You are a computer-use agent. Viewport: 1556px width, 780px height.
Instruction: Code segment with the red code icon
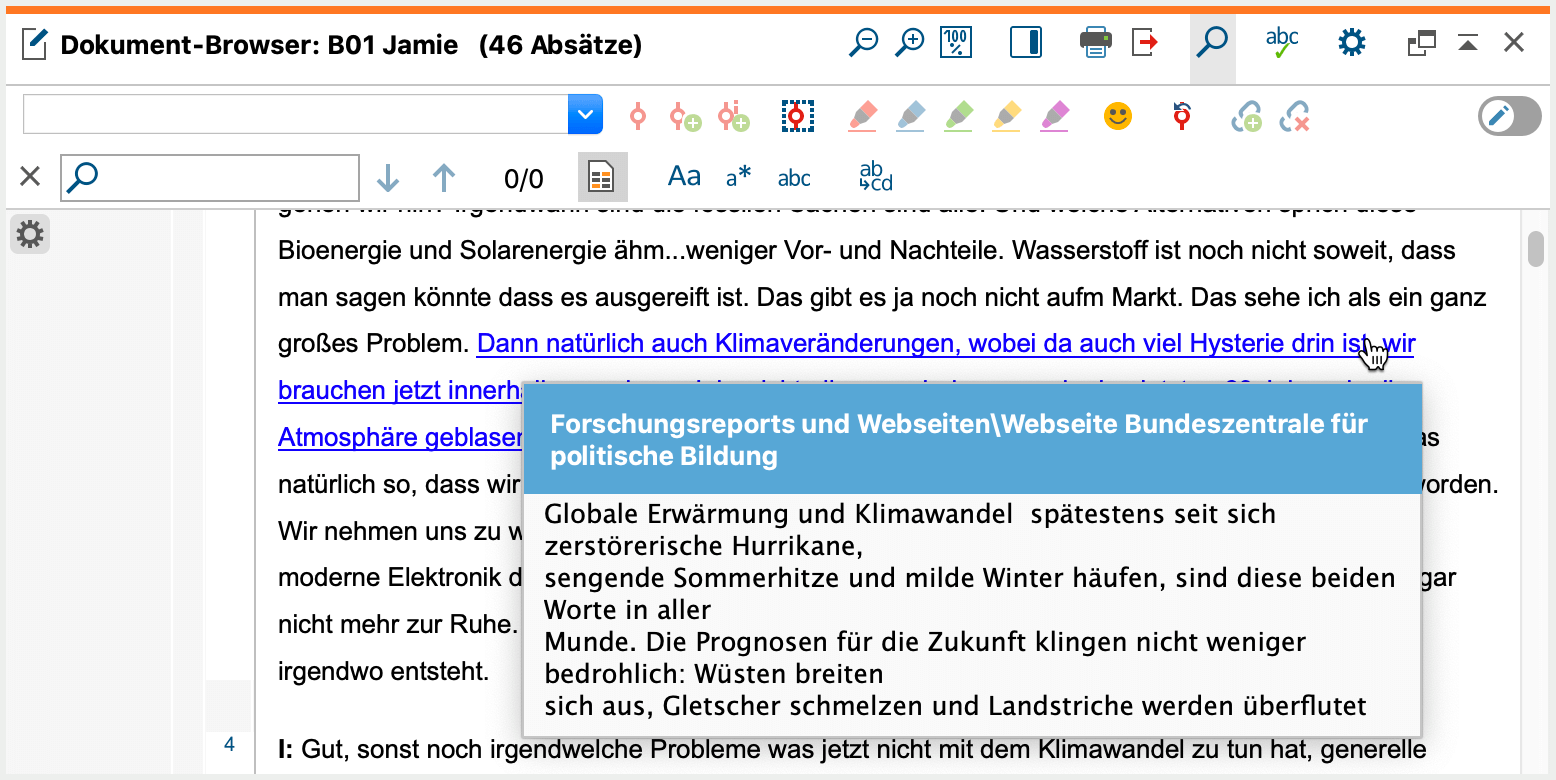[638, 117]
